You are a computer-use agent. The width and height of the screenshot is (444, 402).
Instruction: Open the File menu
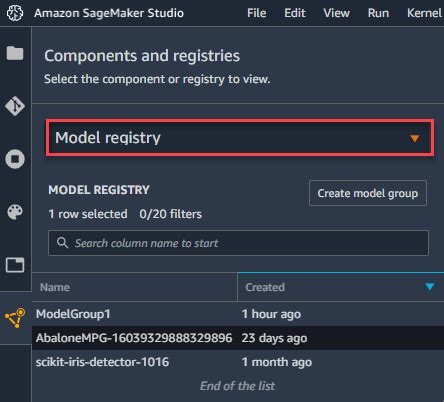point(257,13)
